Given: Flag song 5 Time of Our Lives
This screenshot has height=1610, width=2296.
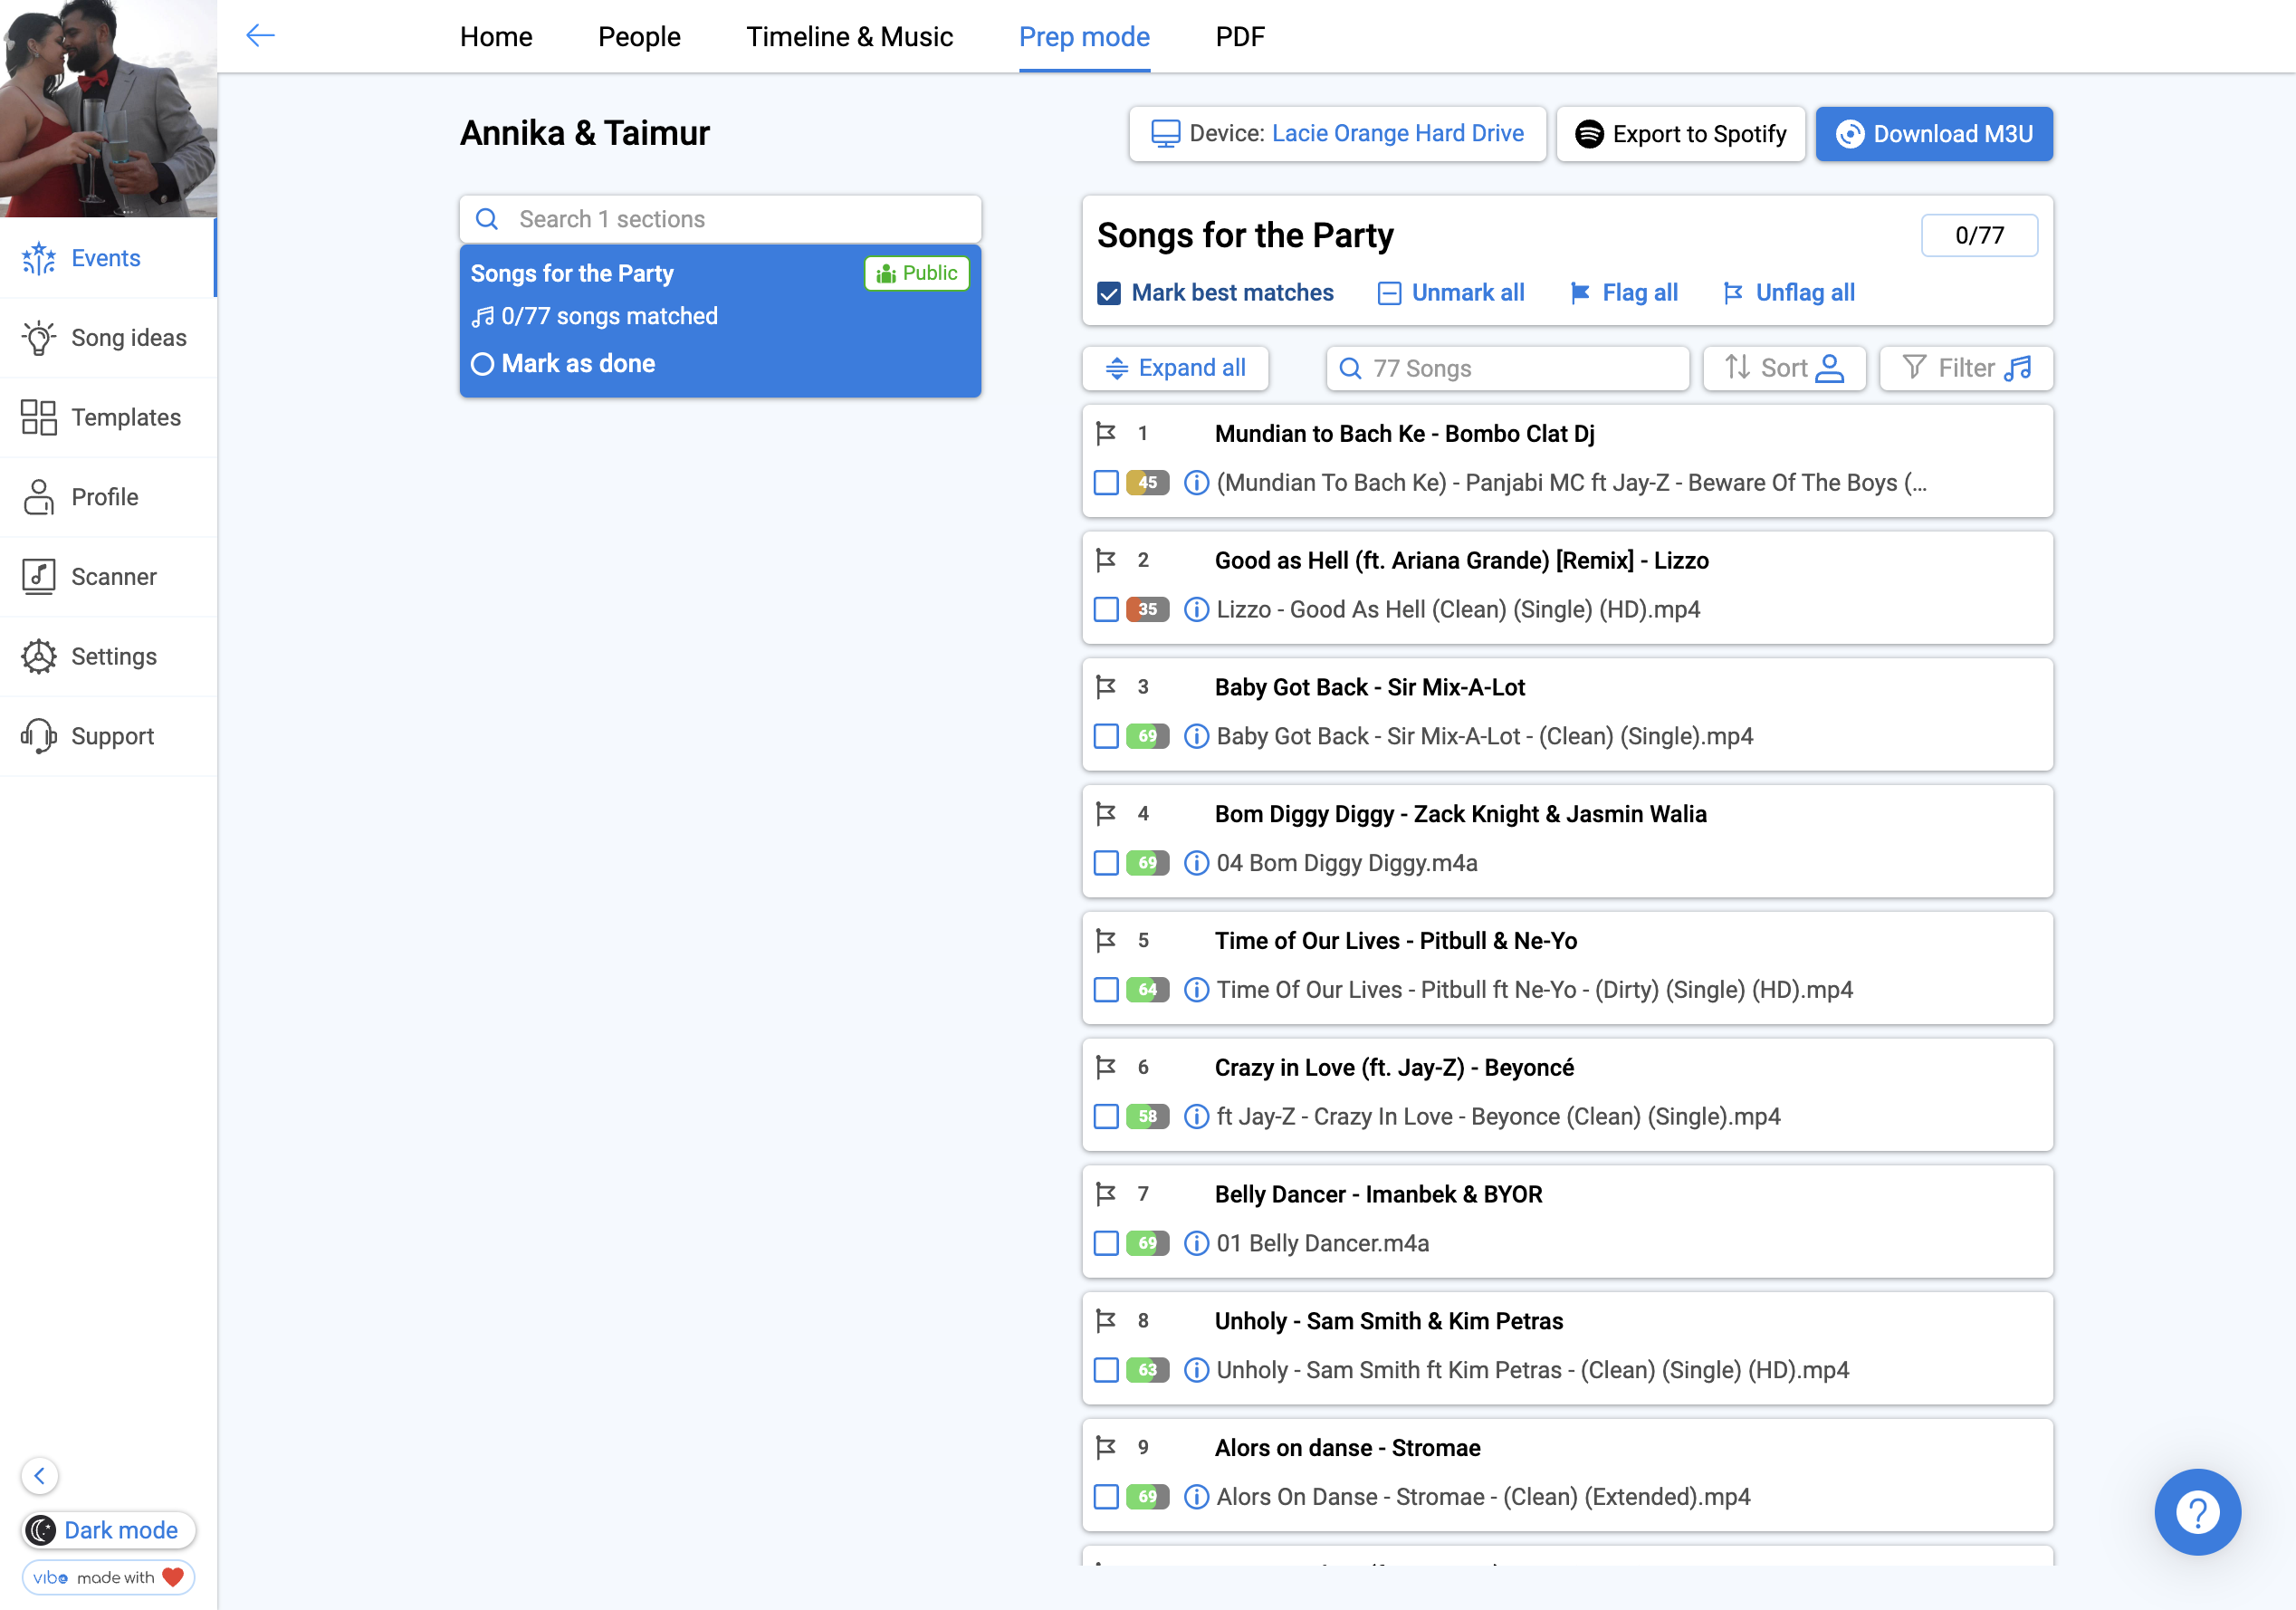Looking at the screenshot, I should point(1106,940).
